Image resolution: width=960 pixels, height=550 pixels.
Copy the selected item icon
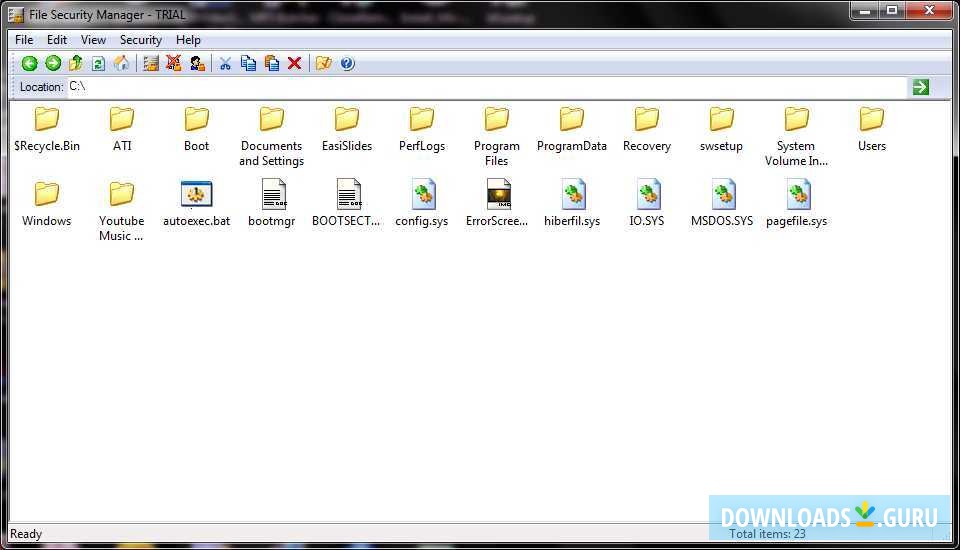[248, 63]
